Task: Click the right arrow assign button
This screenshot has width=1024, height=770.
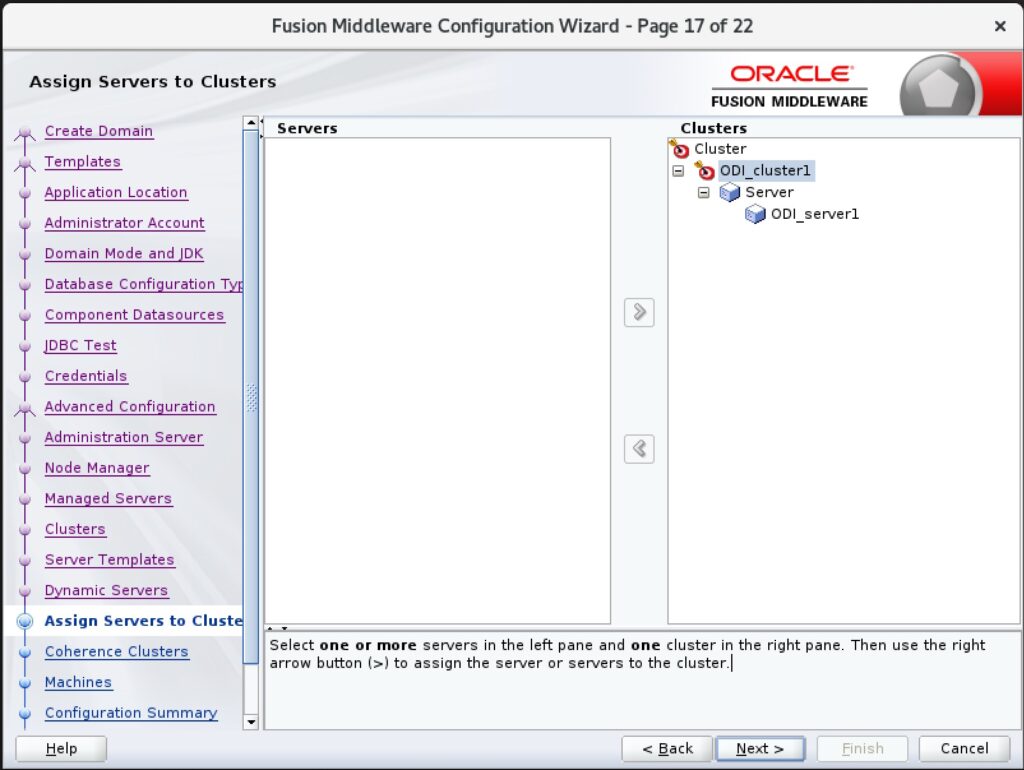Action: [639, 312]
